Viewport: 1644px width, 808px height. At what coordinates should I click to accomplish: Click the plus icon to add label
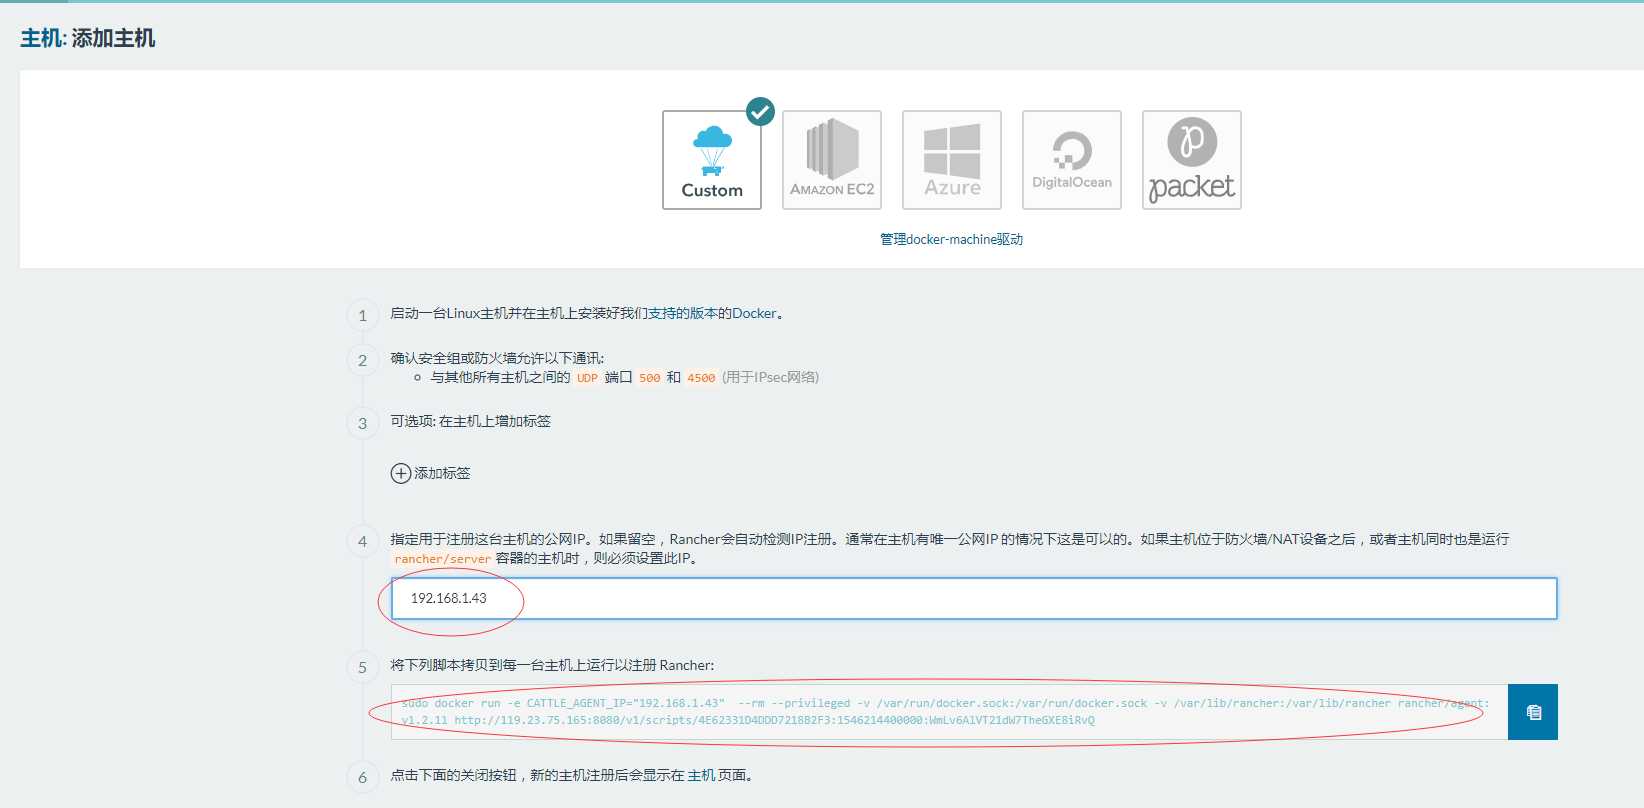click(401, 473)
